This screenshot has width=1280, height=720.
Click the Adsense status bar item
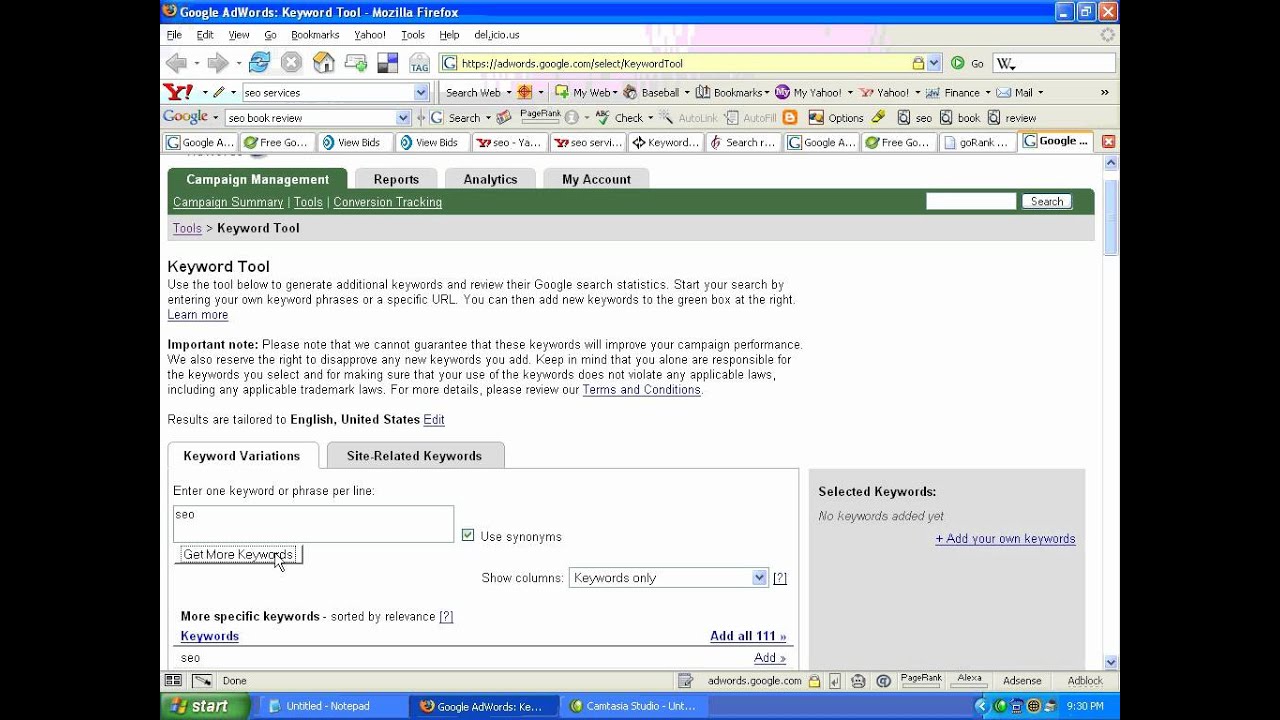pos(1022,681)
